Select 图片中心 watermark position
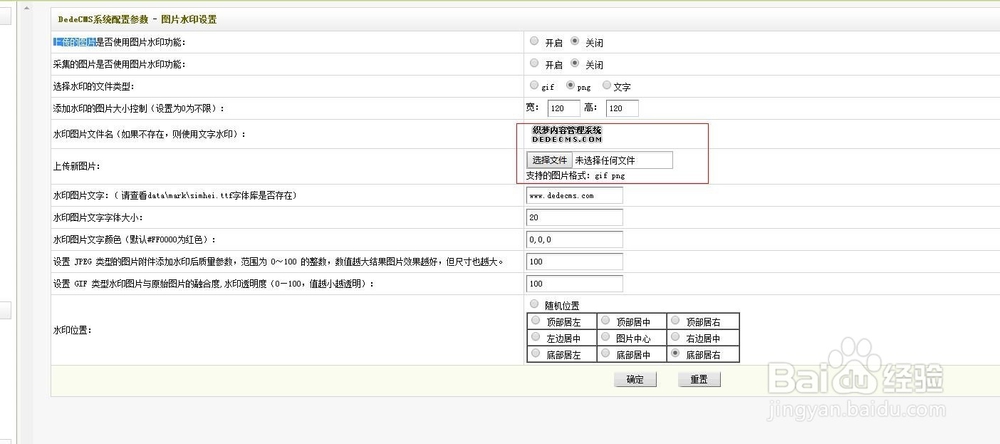 606,336
